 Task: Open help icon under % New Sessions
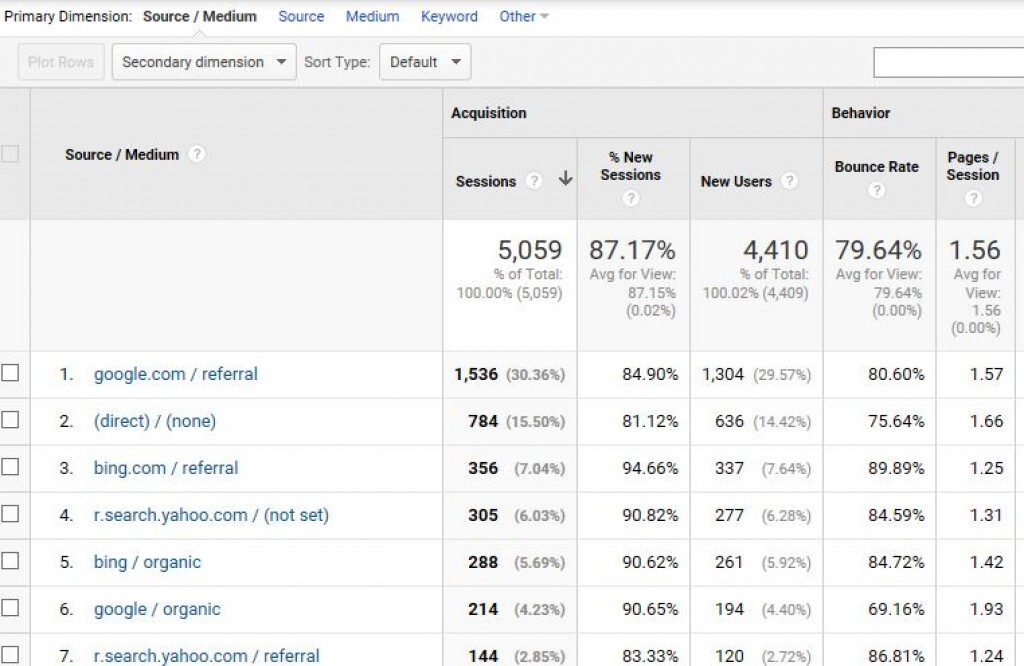(x=630, y=198)
